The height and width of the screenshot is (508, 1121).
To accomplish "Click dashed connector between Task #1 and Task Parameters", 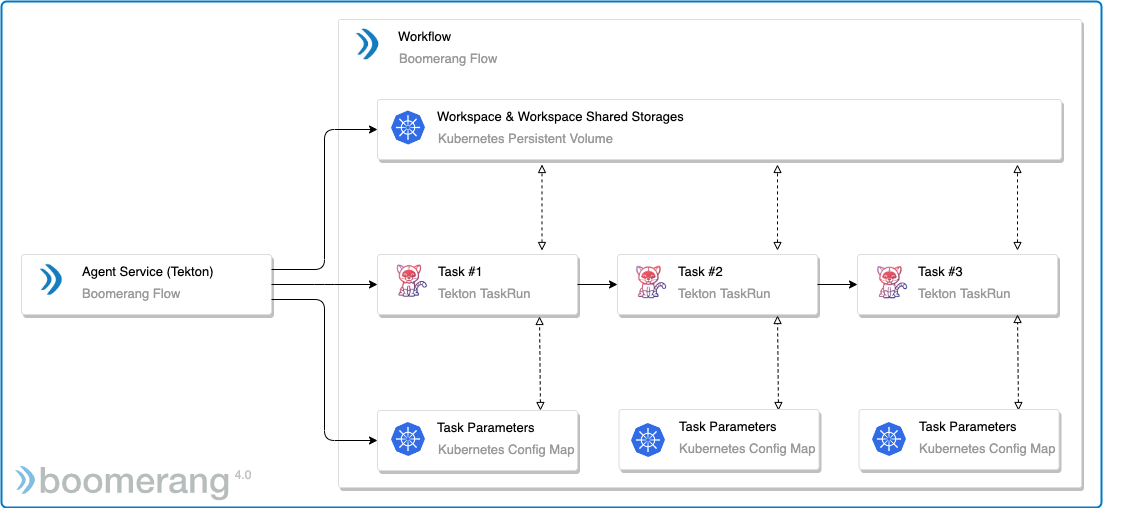I will (x=540, y=364).
